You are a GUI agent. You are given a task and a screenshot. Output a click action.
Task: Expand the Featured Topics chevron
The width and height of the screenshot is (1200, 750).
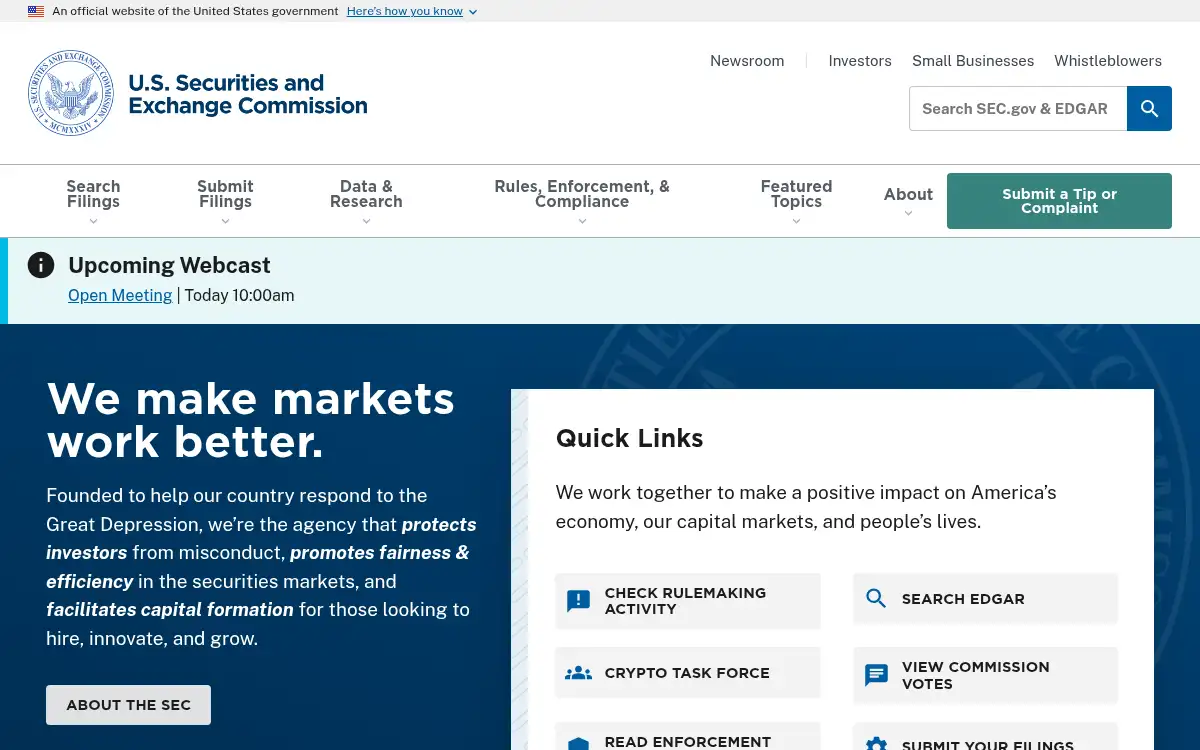point(796,222)
